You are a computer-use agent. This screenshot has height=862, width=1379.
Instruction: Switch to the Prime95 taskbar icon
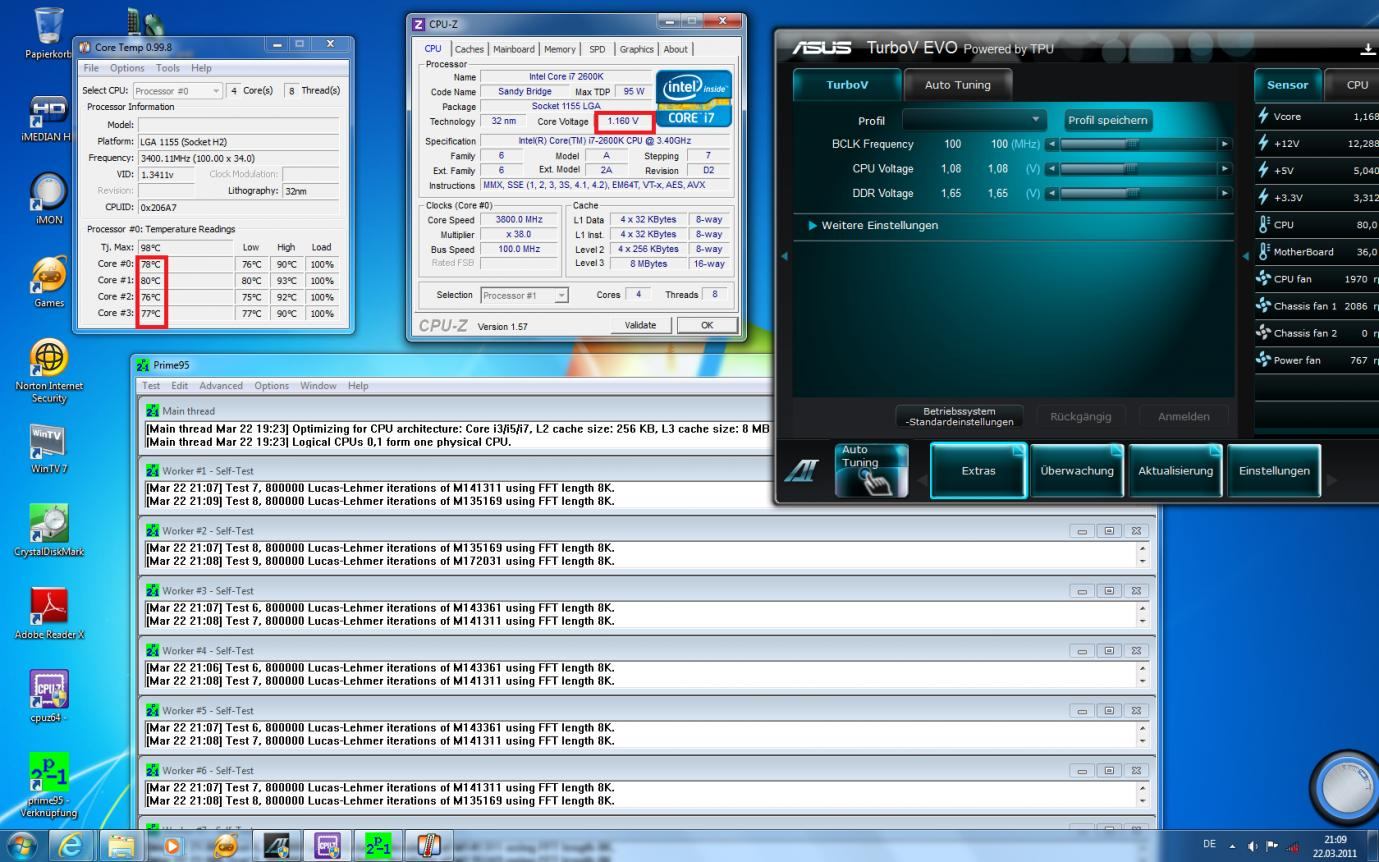[380, 845]
